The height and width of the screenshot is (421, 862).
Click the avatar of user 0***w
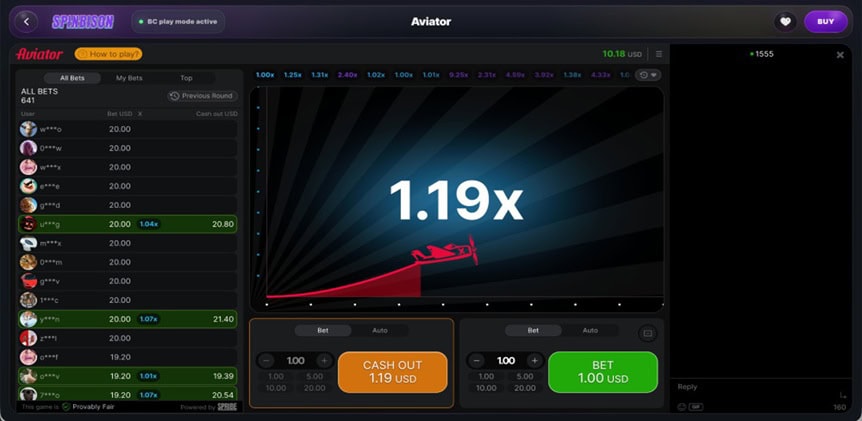tap(29, 148)
